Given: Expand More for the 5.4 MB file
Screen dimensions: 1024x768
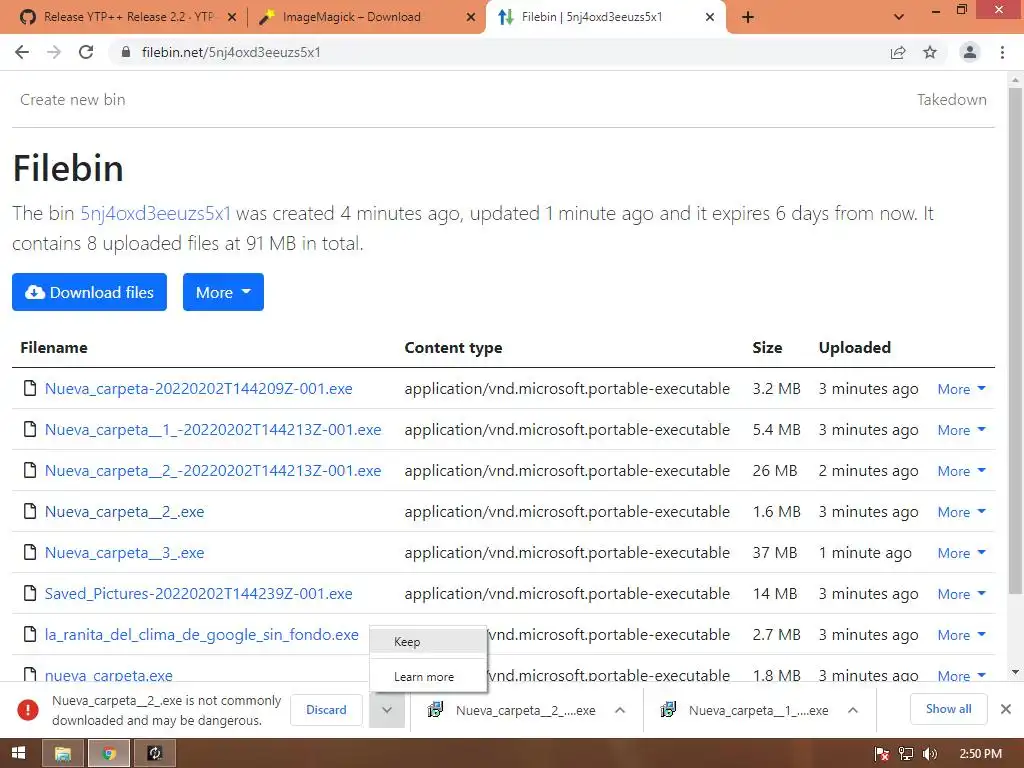Looking at the screenshot, I should pos(961,430).
